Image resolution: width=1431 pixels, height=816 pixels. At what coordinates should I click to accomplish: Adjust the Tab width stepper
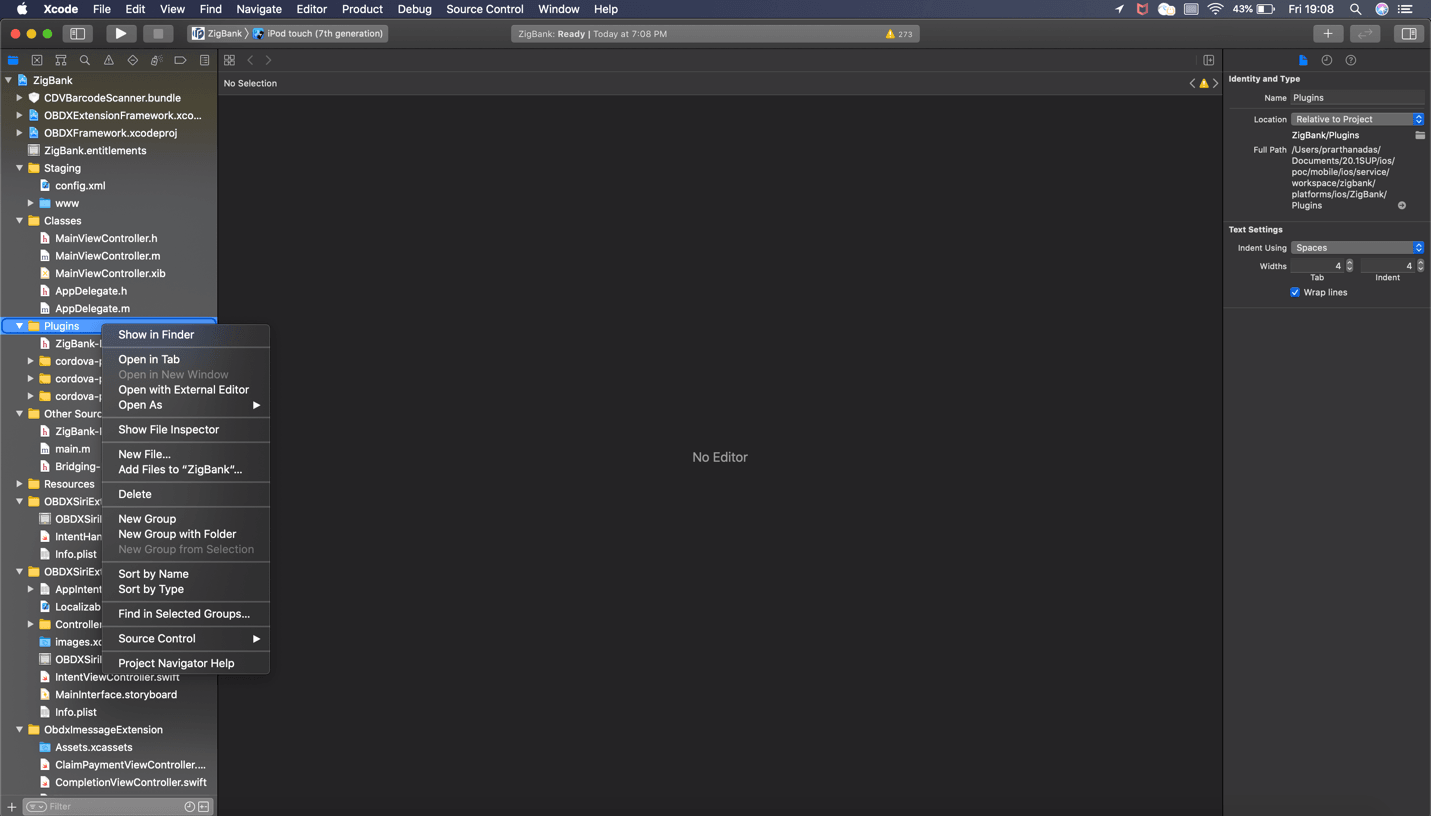(x=1350, y=266)
